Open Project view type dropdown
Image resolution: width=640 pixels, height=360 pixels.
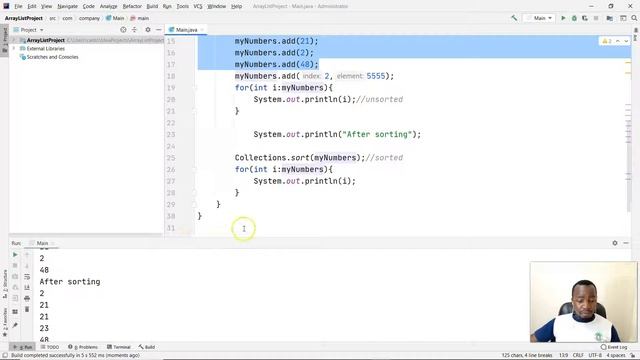pos(29,30)
